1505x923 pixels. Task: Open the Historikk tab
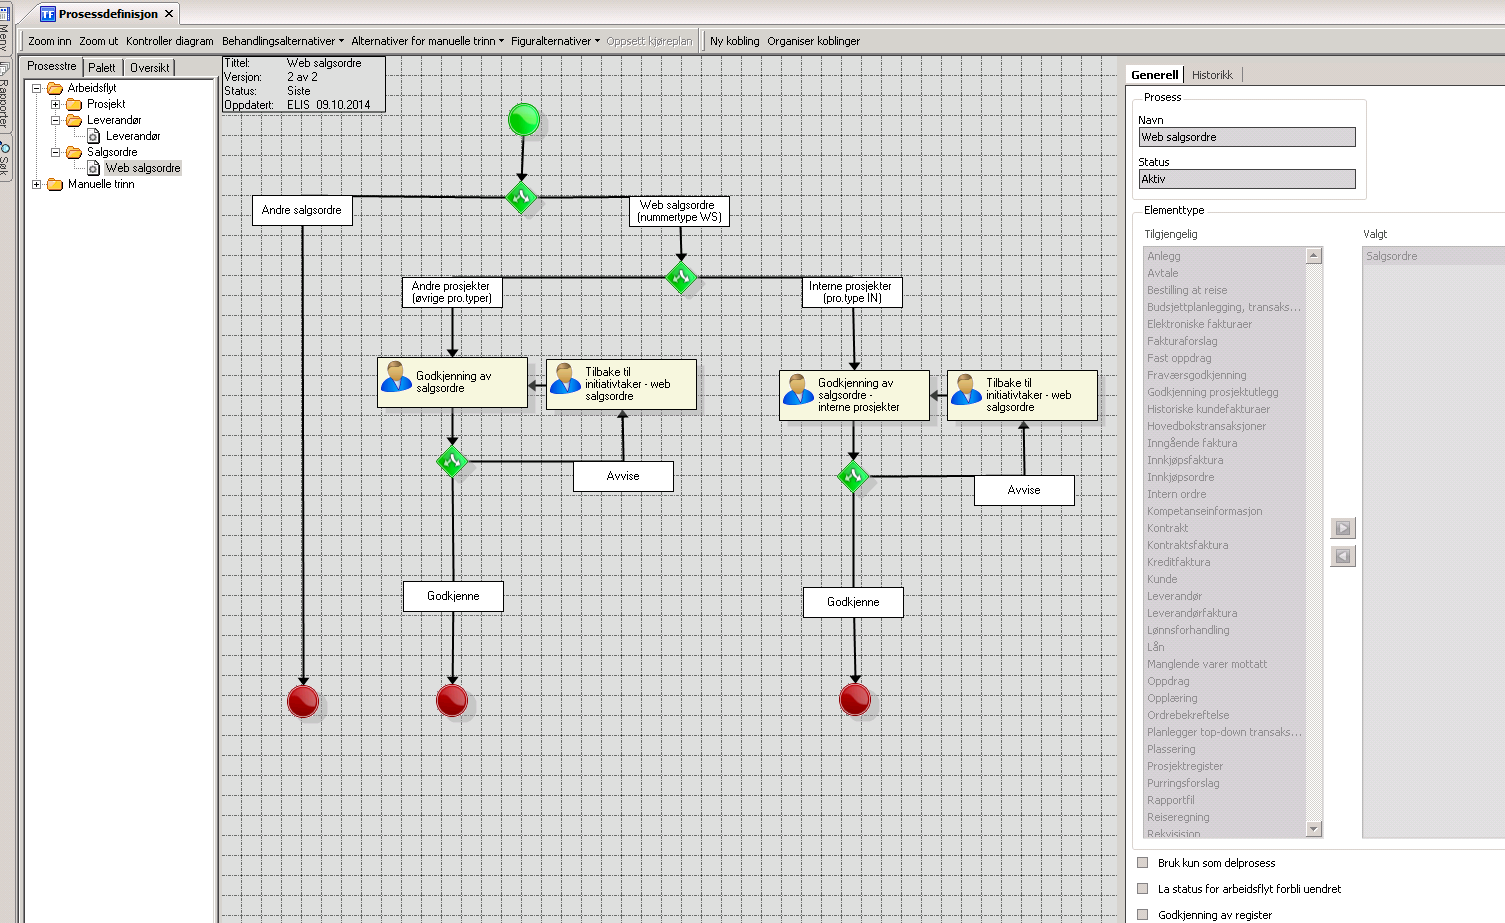(x=1212, y=75)
